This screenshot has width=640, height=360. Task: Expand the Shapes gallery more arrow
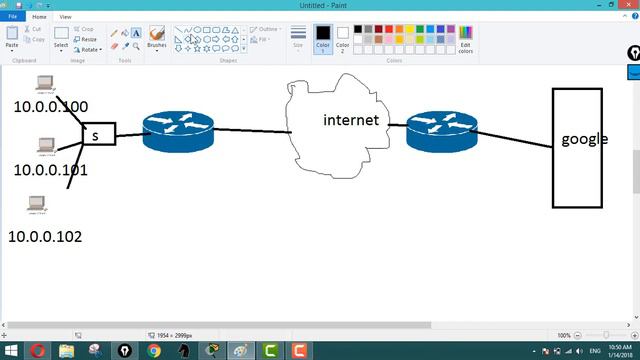244,49
